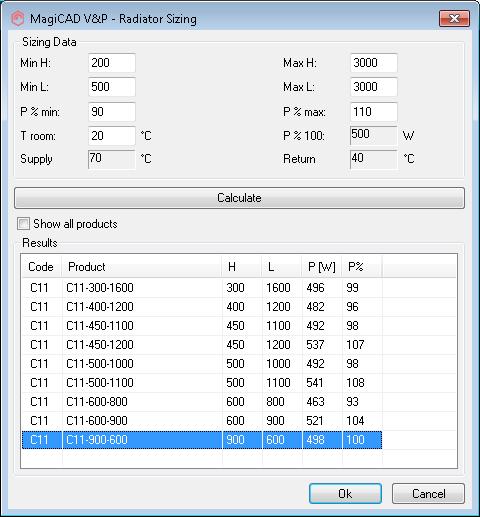This screenshot has width=480, height=517.
Task: Click the 498 power value cell
Action: pos(322,440)
